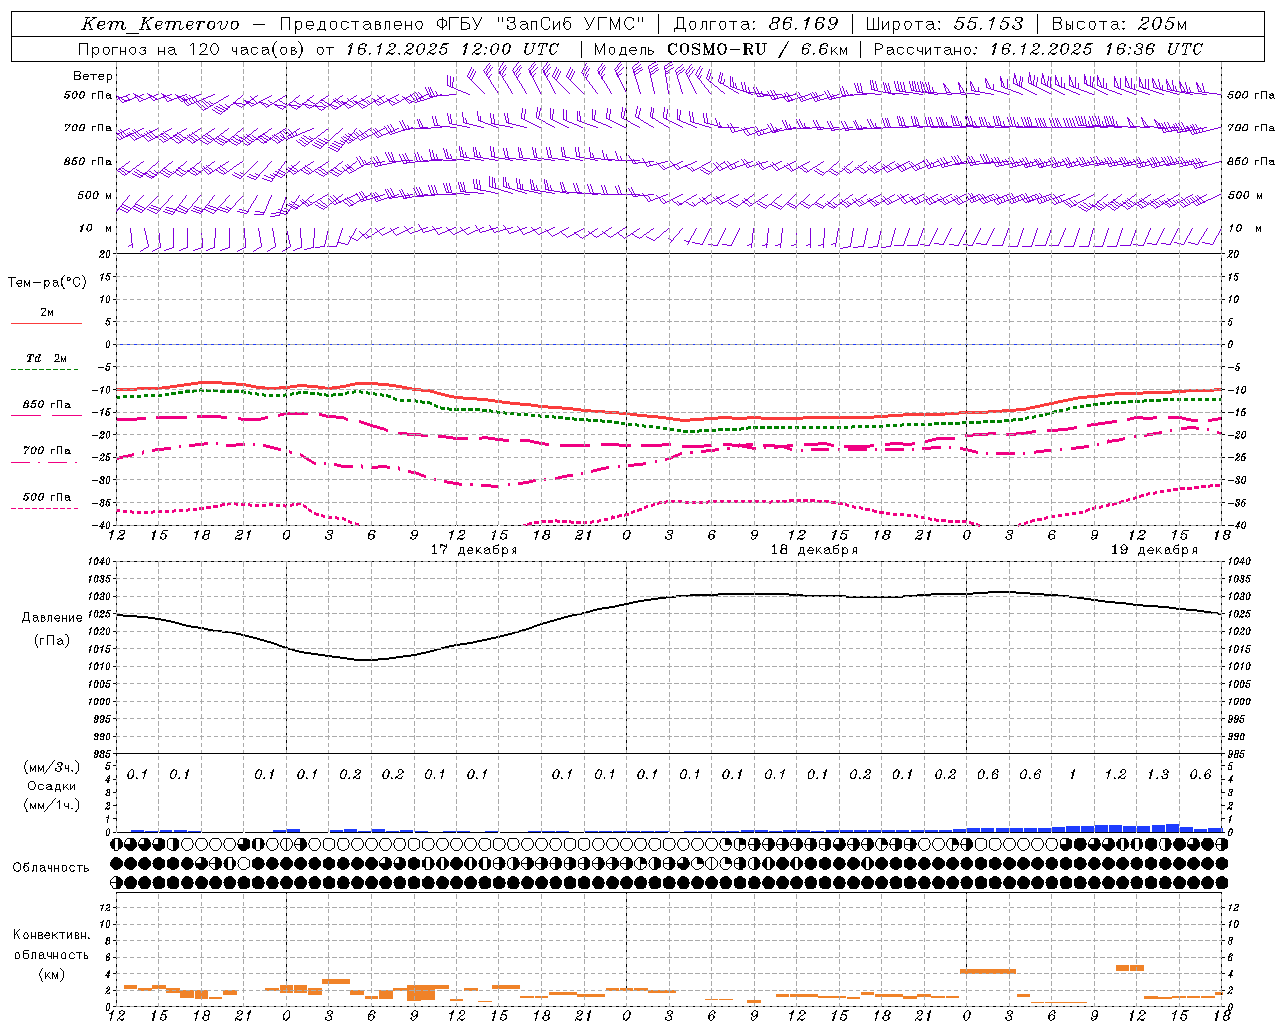Click the '17 декабря' date label

(x=474, y=550)
